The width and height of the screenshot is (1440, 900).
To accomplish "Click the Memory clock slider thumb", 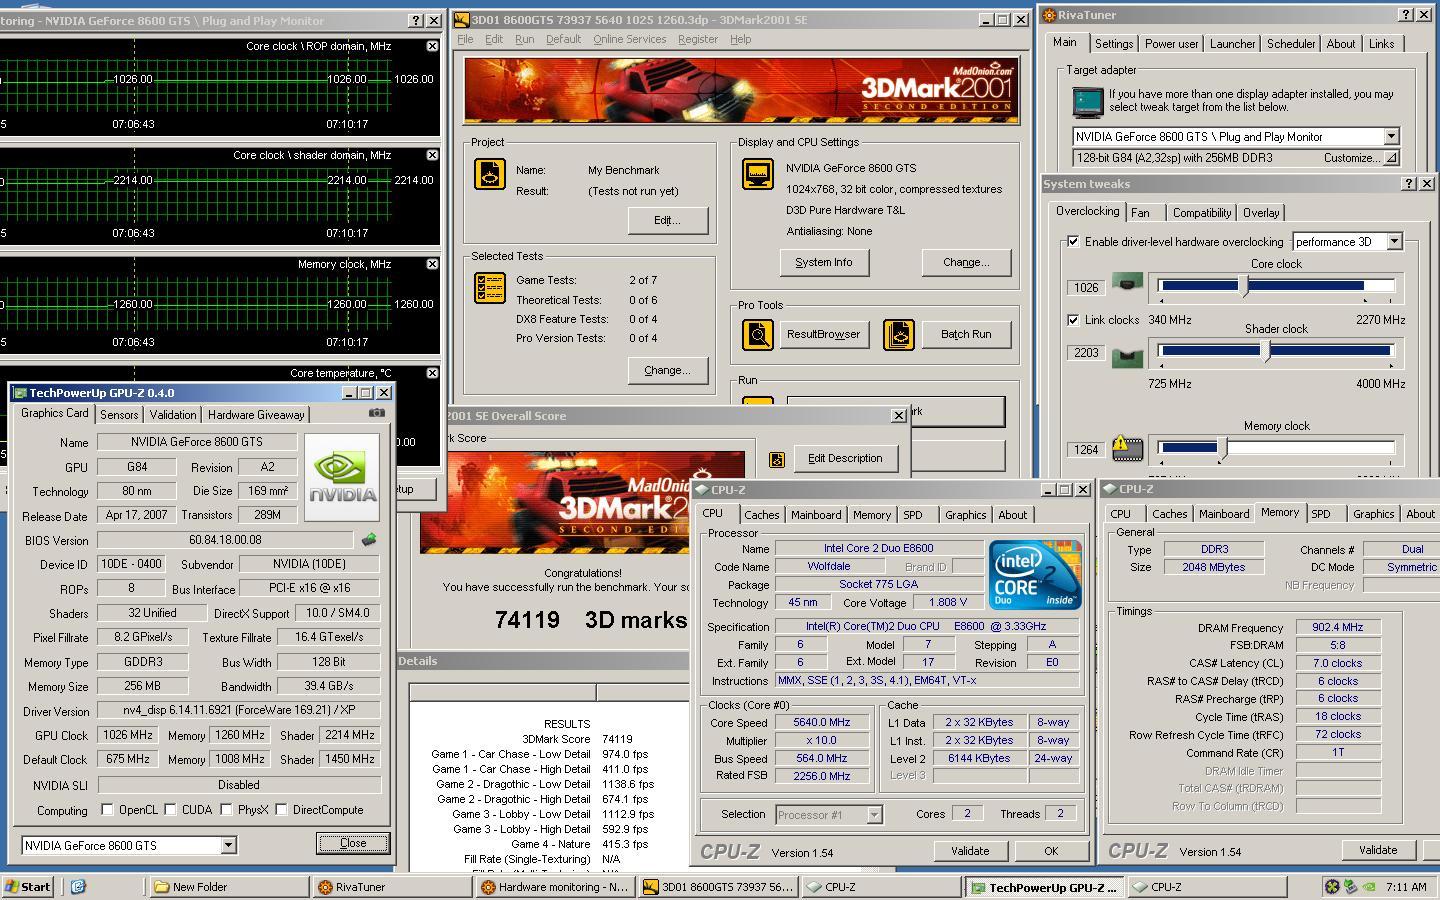I will click(x=1222, y=450).
